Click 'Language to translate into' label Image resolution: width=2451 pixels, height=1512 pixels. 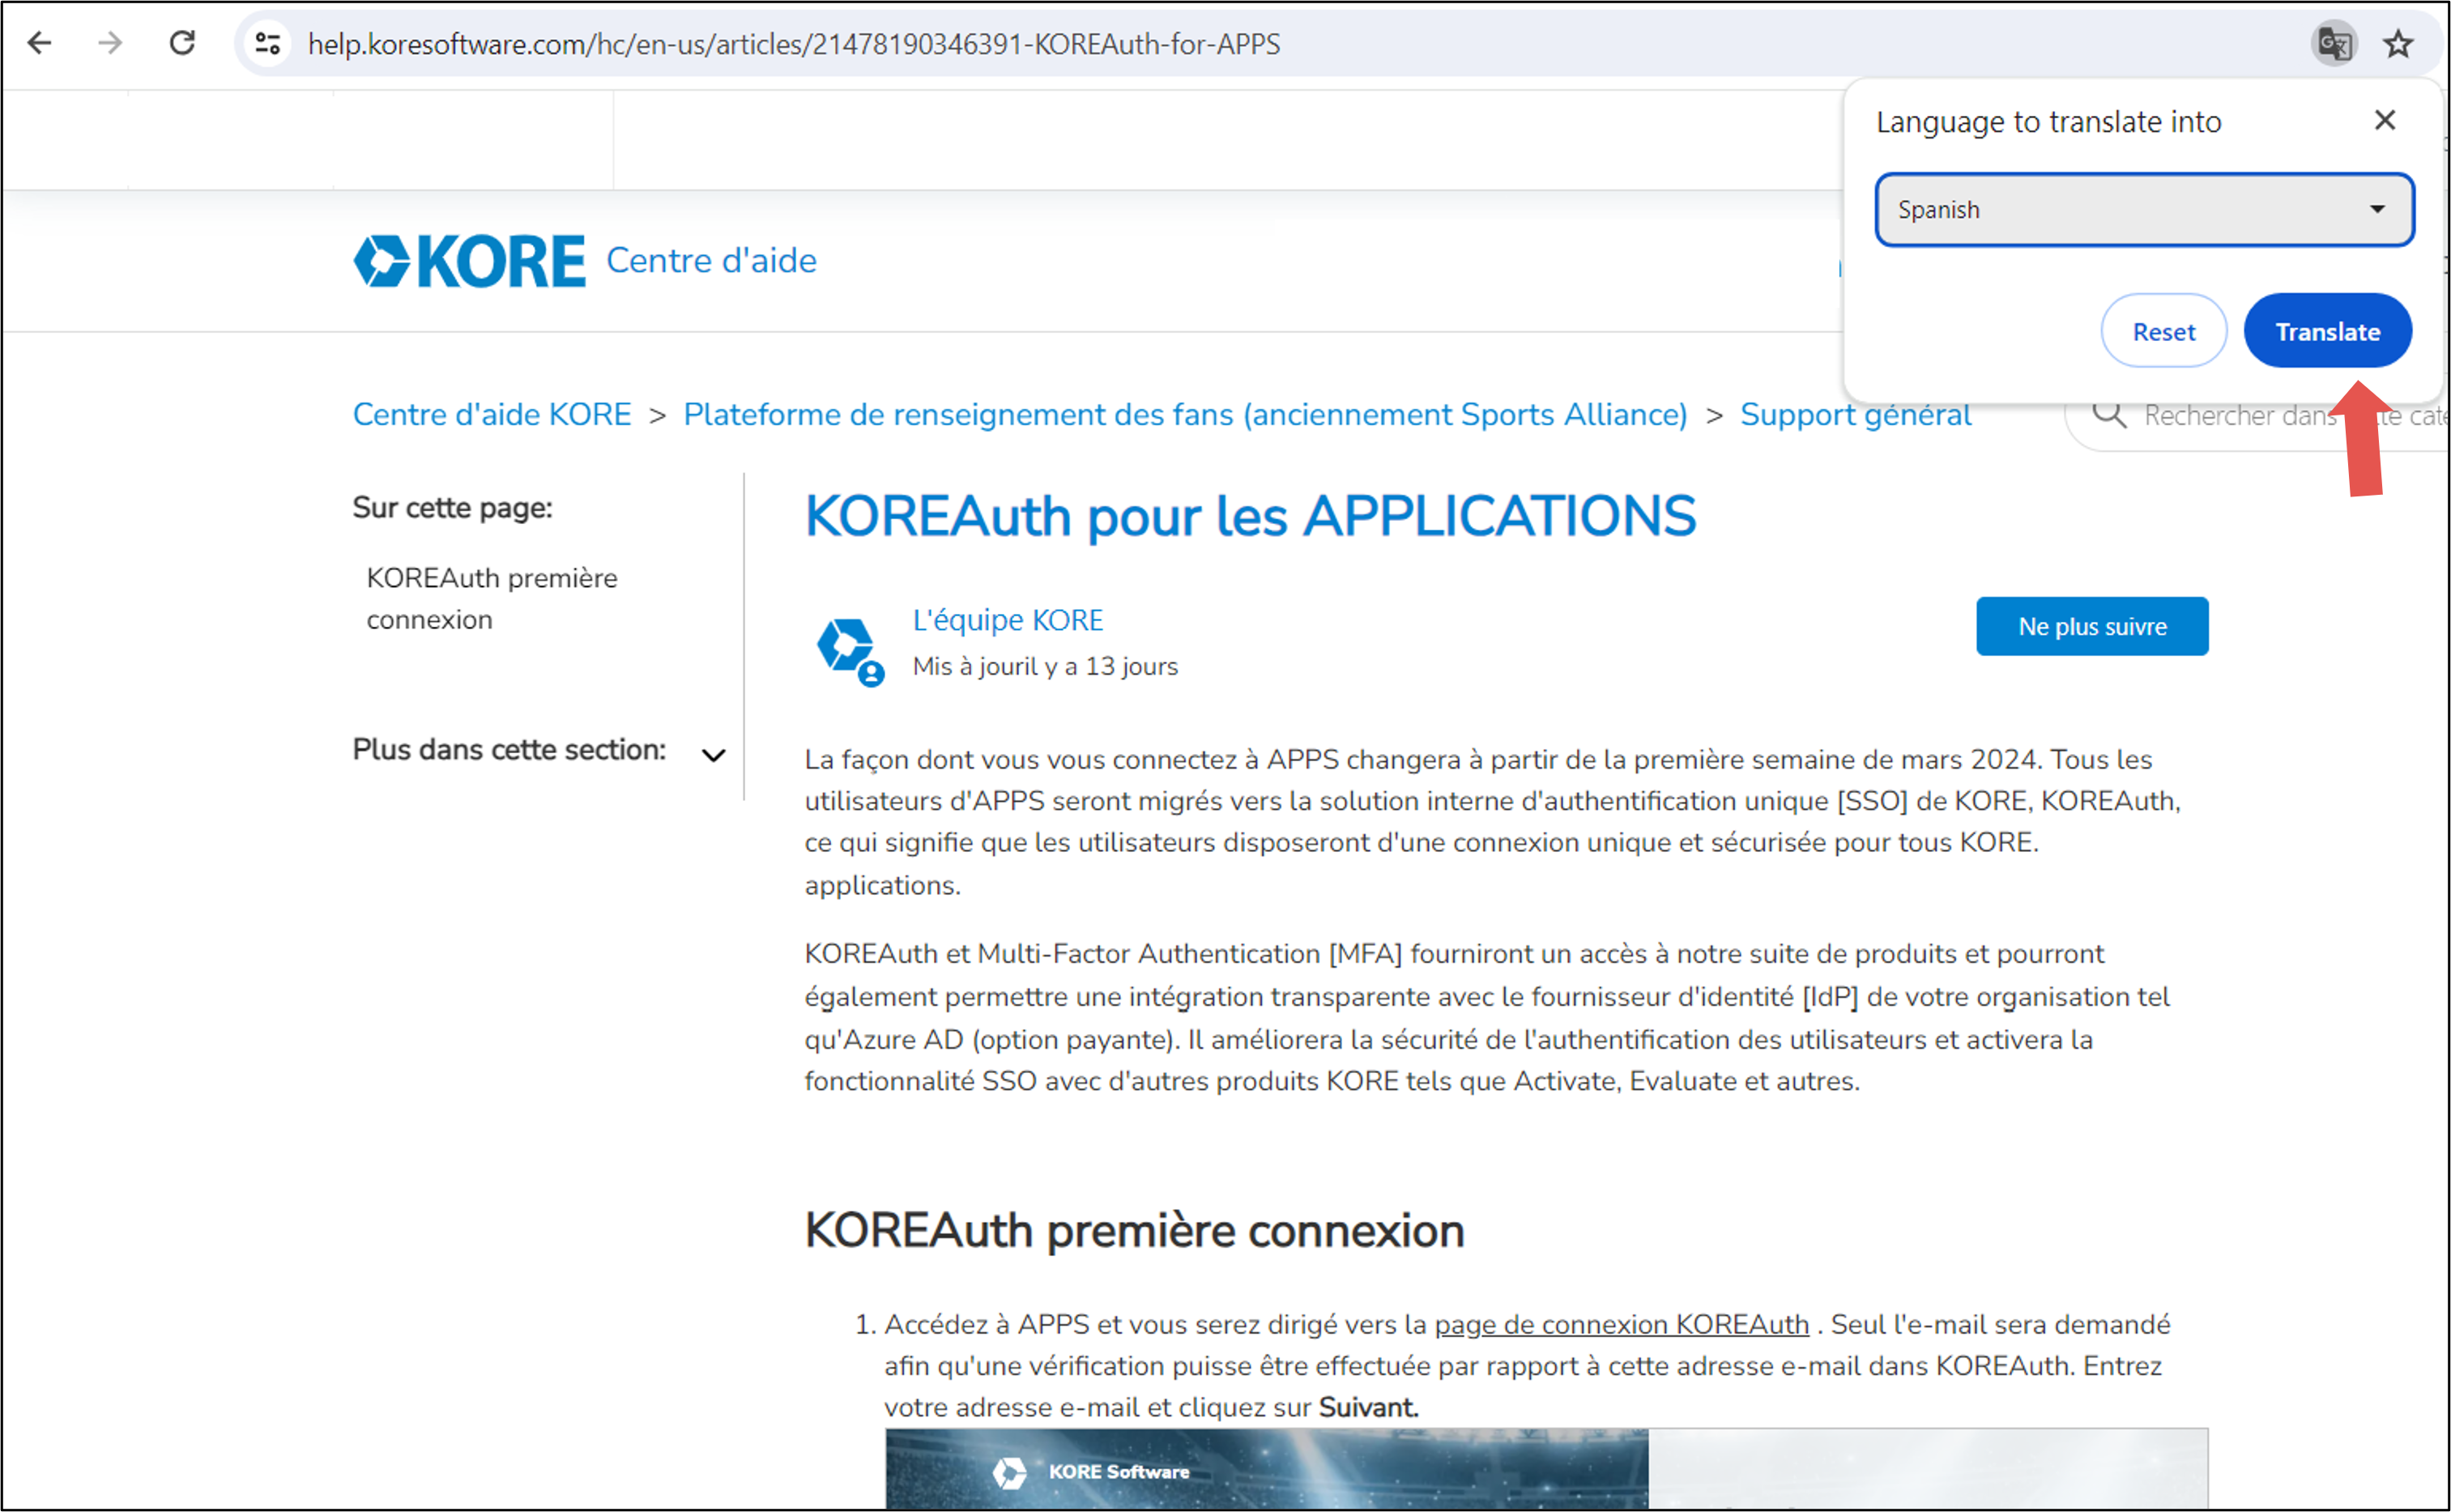pos(2048,122)
